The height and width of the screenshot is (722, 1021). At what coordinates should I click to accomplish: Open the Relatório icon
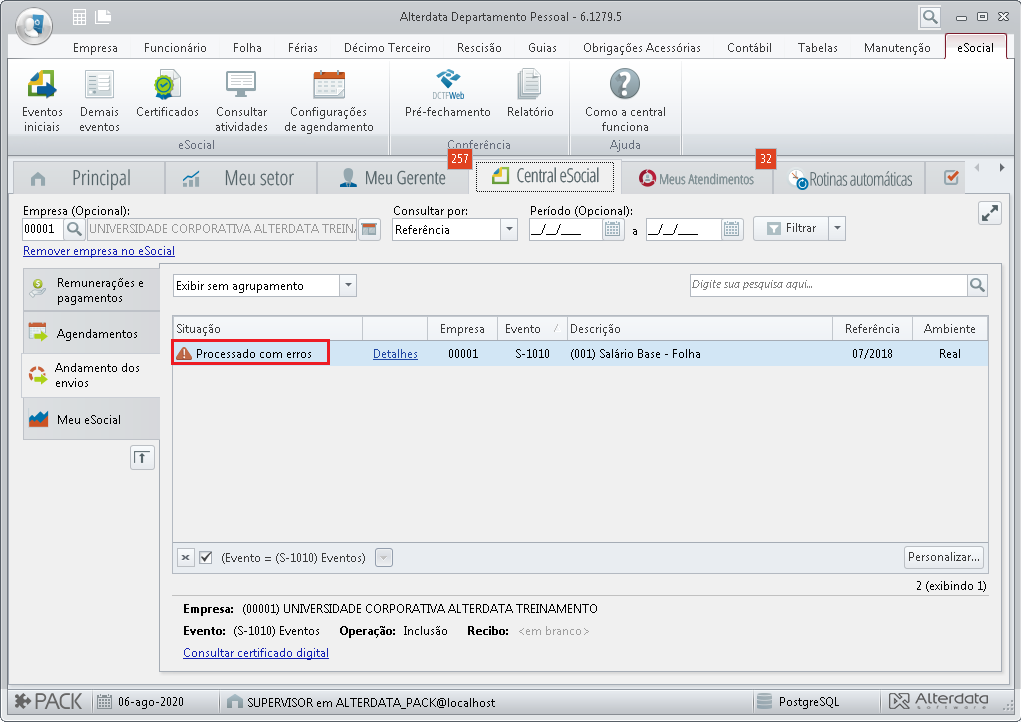coord(530,94)
